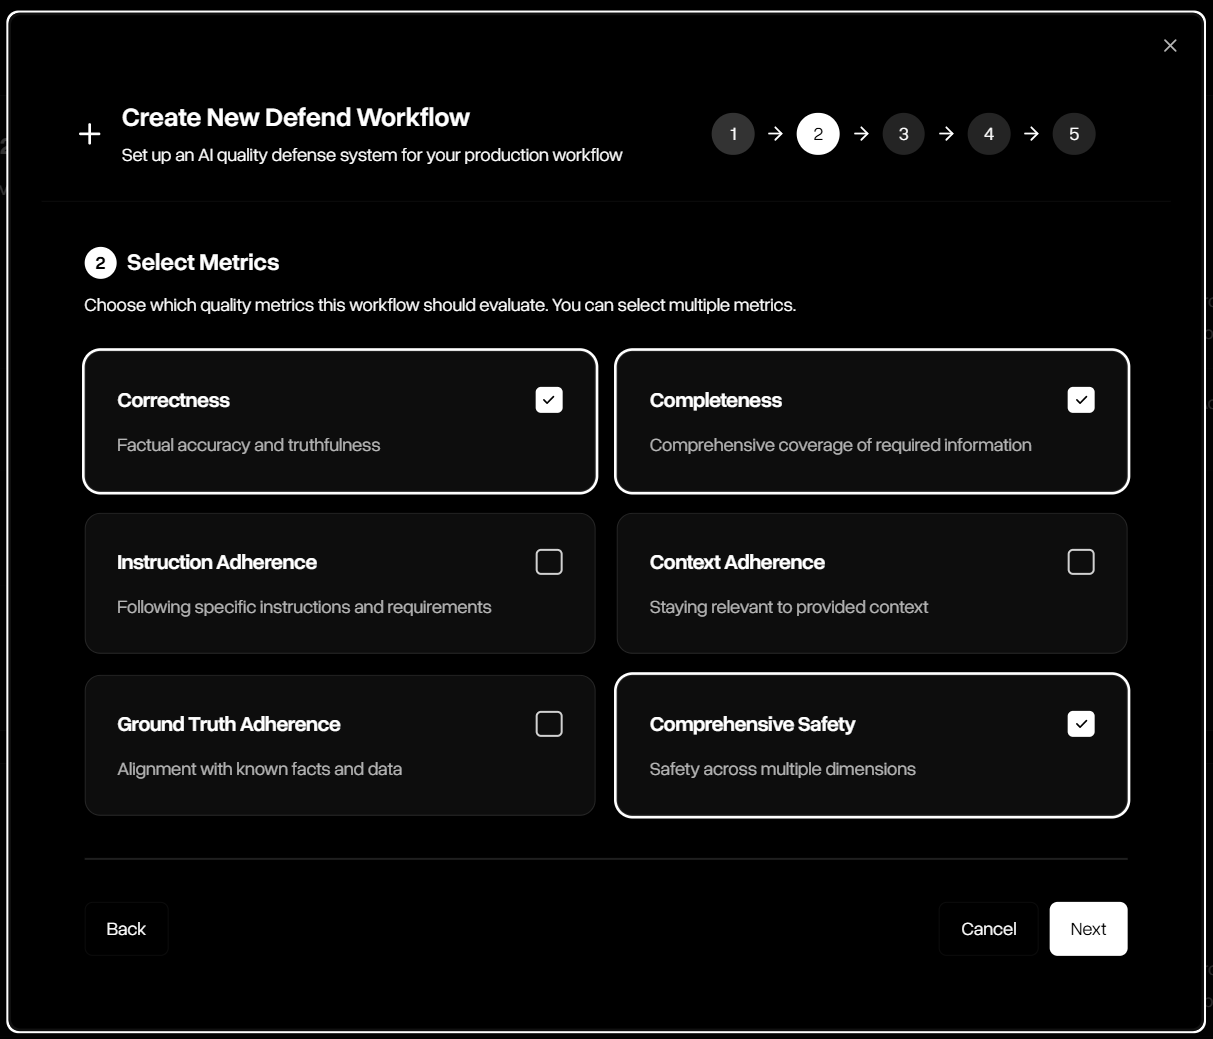Click the step 5 circle
Image resolution: width=1213 pixels, height=1039 pixels.
click(x=1074, y=133)
